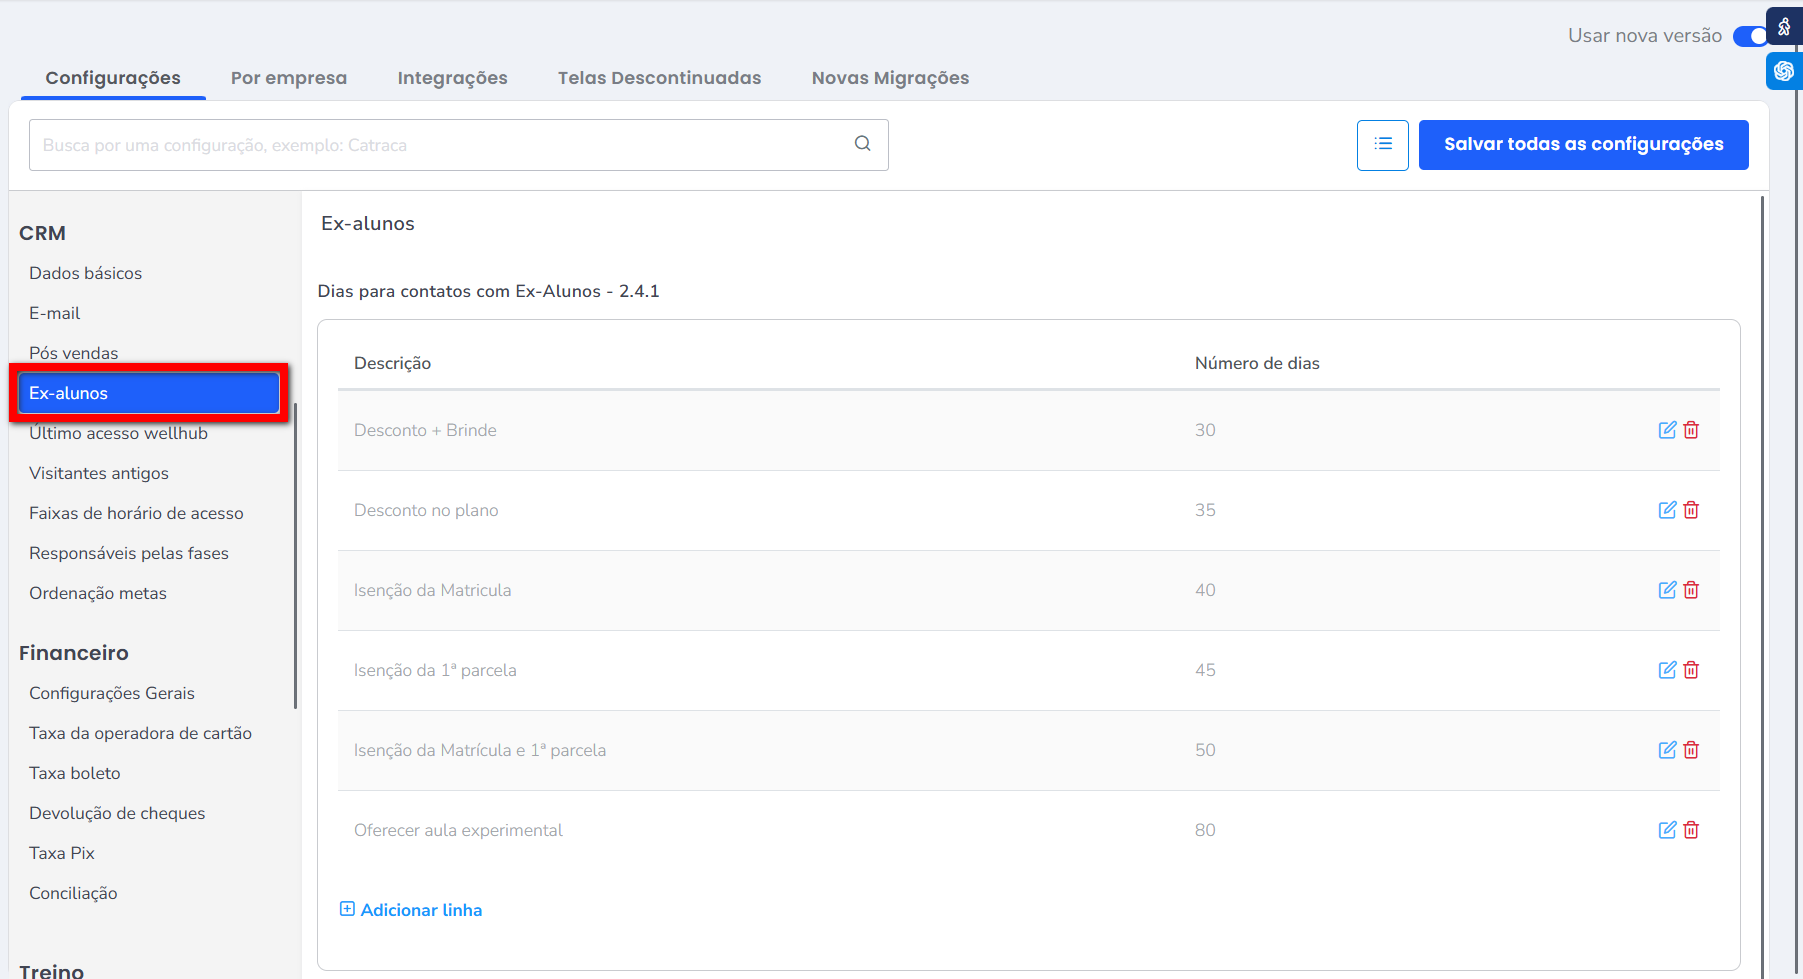Open the list view icon button
This screenshot has width=1803, height=979.
pyautogui.click(x=1382, y=145)
